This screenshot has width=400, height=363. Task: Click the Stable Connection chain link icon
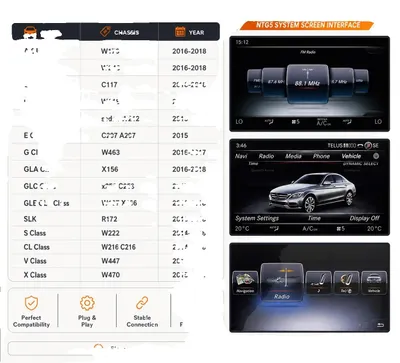(142, 303)
